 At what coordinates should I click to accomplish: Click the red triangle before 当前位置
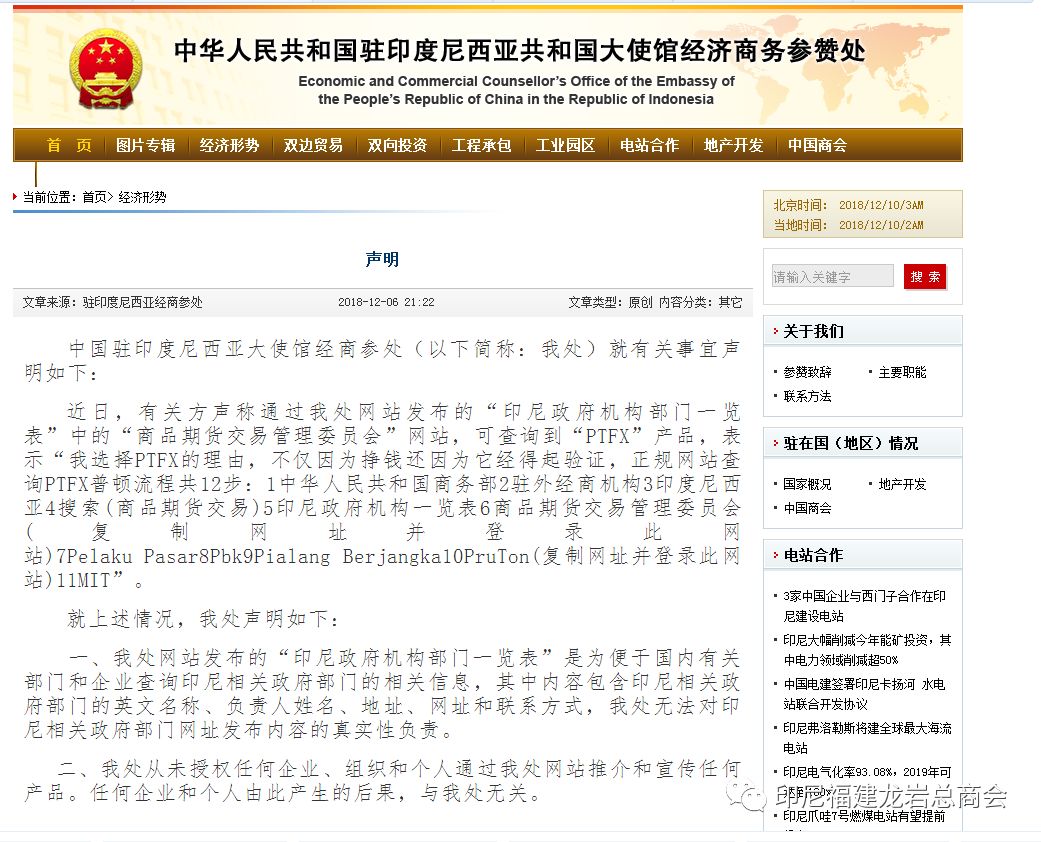coord(15,197)
